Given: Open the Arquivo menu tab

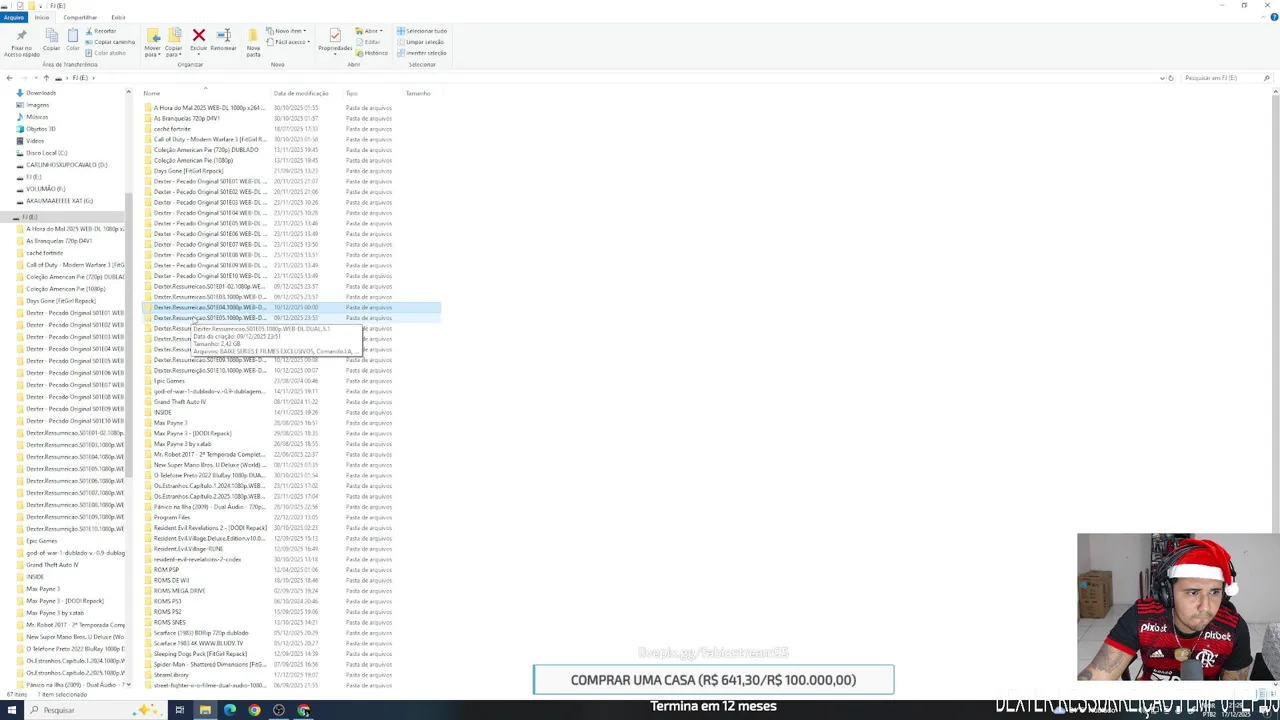Looking at the screenshot, I should 13,17.
